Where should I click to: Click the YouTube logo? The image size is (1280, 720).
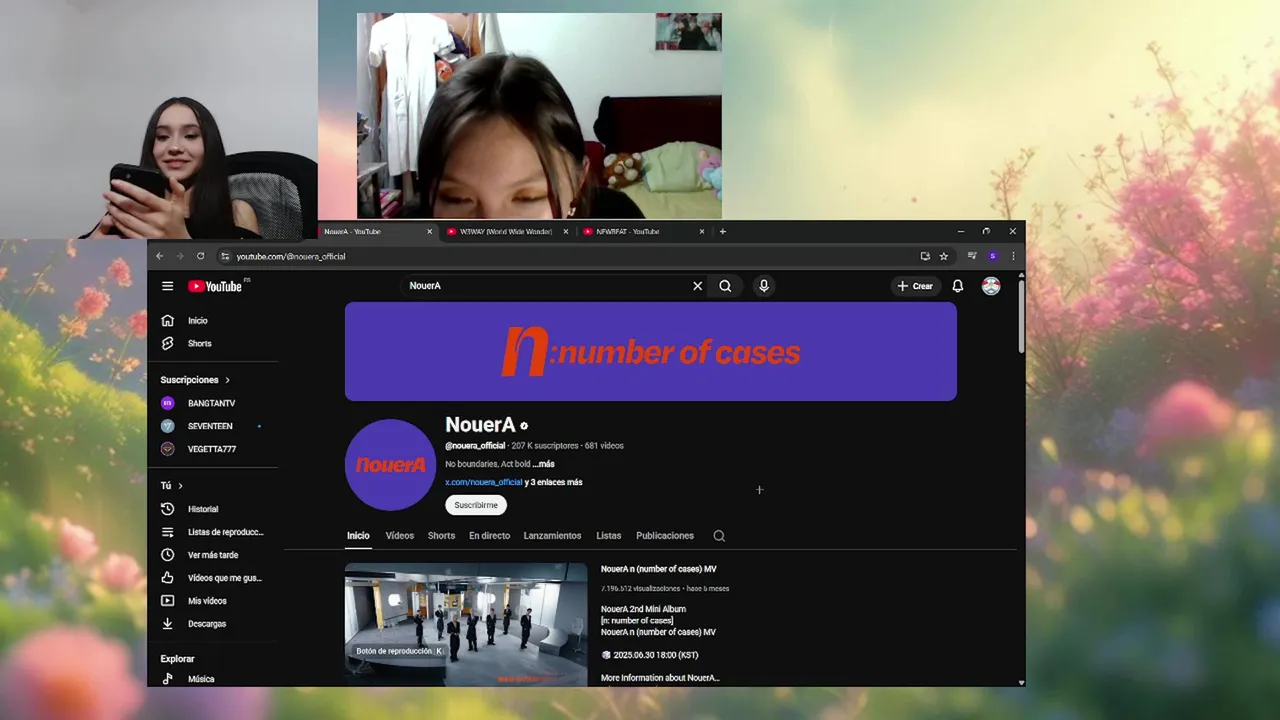(x=216, y=286)
